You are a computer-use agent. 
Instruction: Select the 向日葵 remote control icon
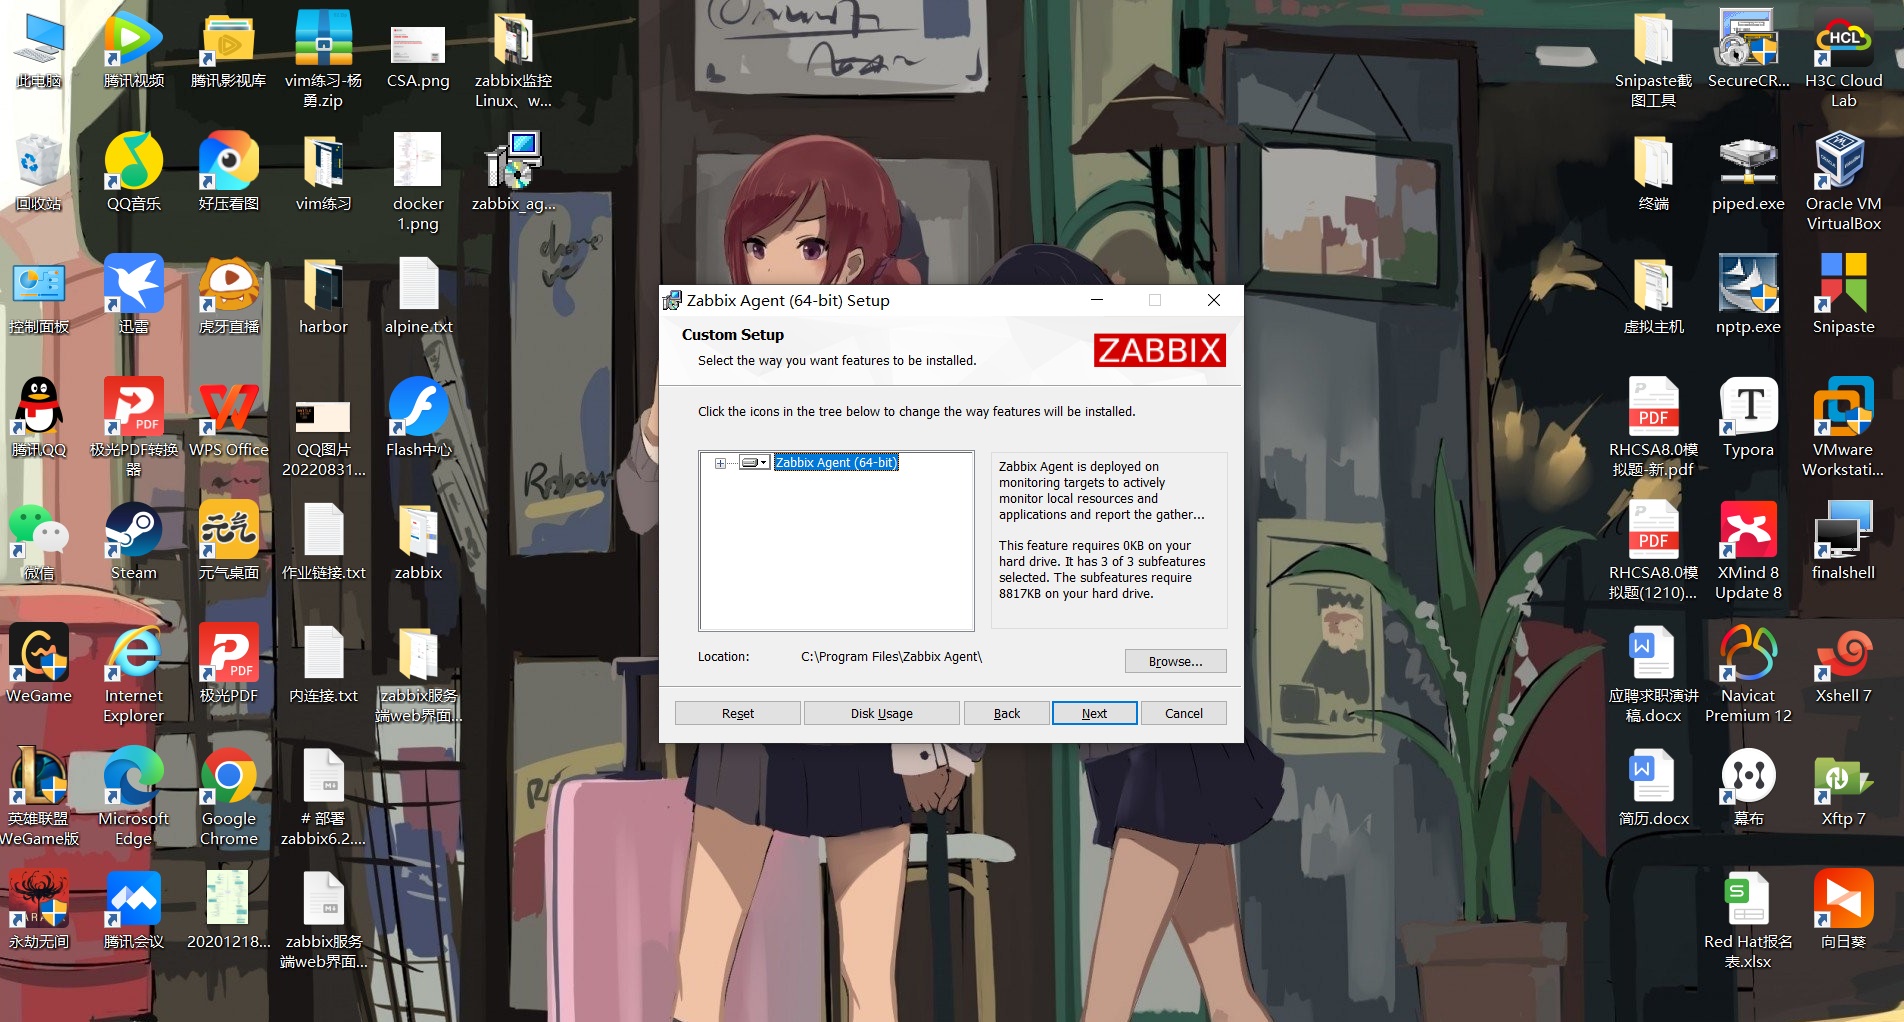[1843, 910]
